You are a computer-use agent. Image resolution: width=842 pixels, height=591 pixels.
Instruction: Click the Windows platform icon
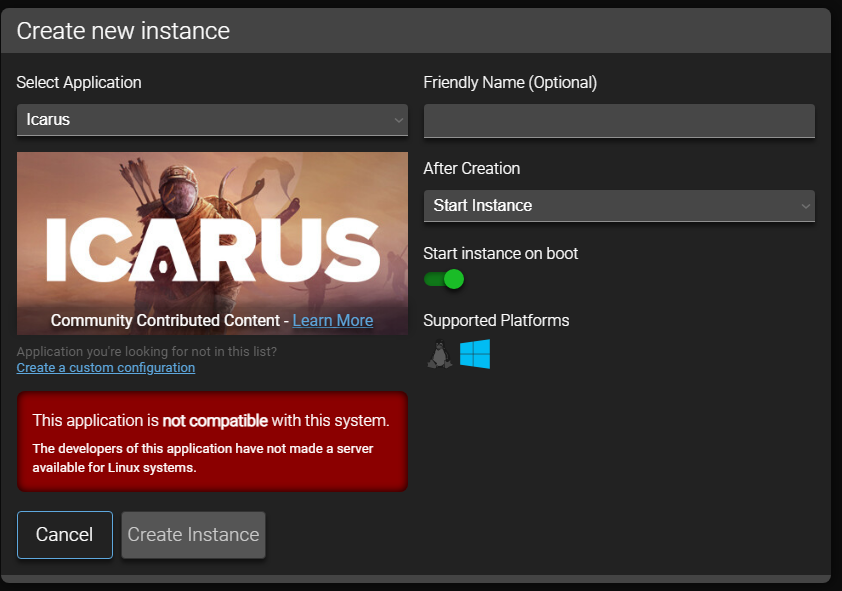tap(475, 354)
